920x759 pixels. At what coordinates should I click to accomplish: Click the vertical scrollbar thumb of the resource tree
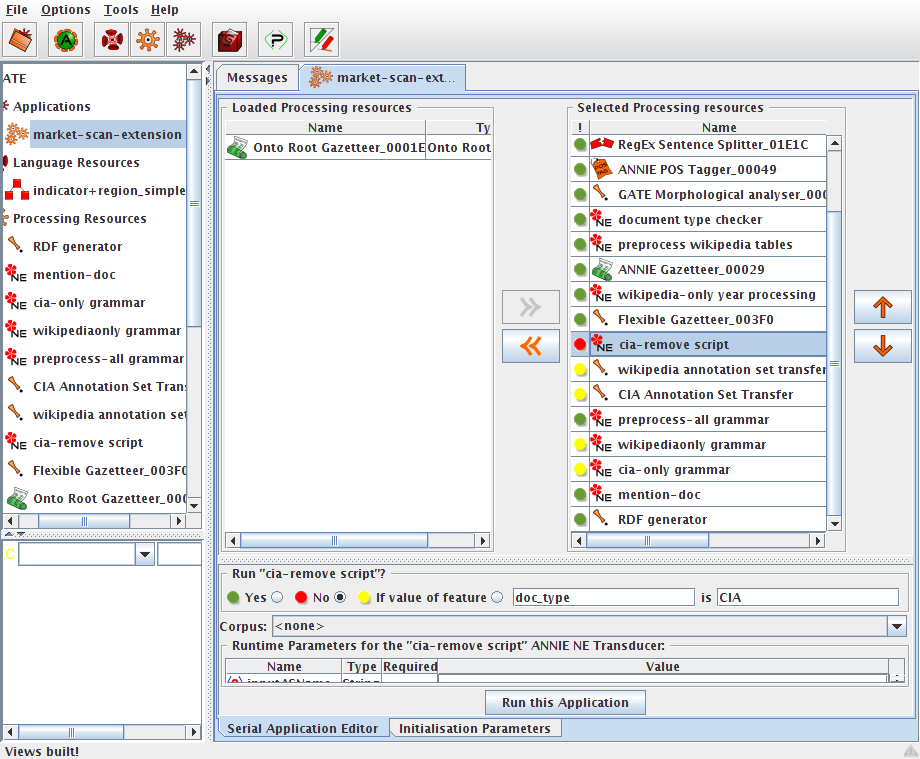[x=194, y=202]
